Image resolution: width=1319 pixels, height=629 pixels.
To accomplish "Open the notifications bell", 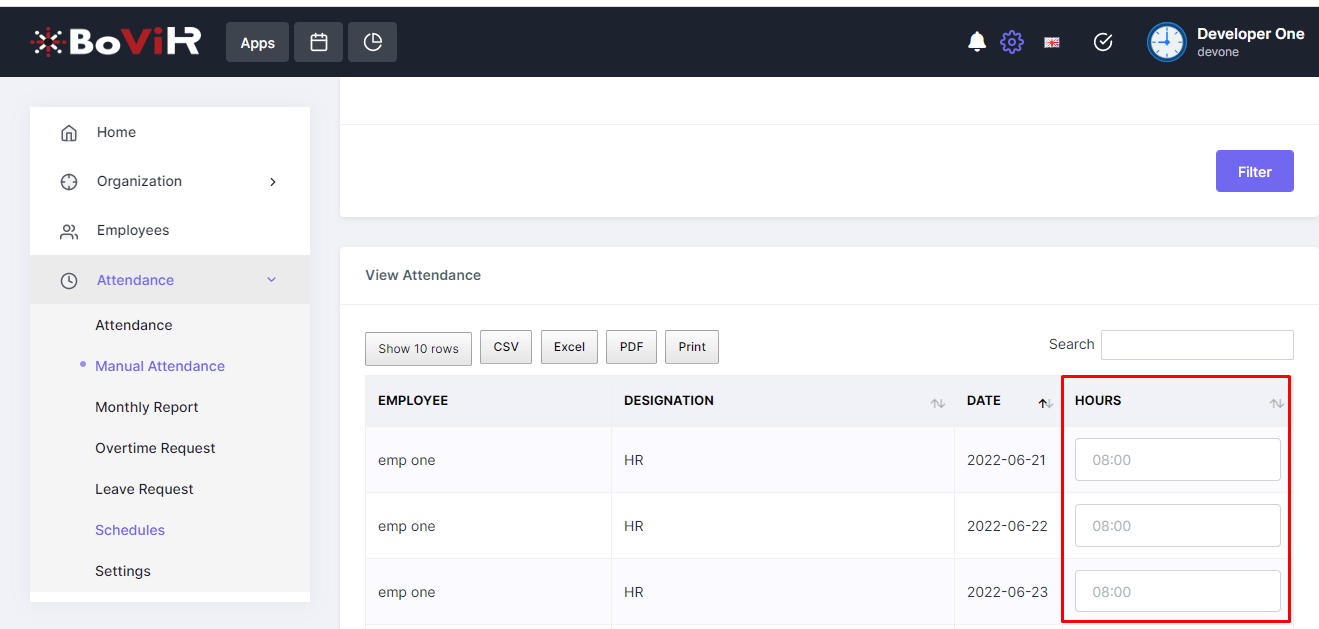I will 977,42.
